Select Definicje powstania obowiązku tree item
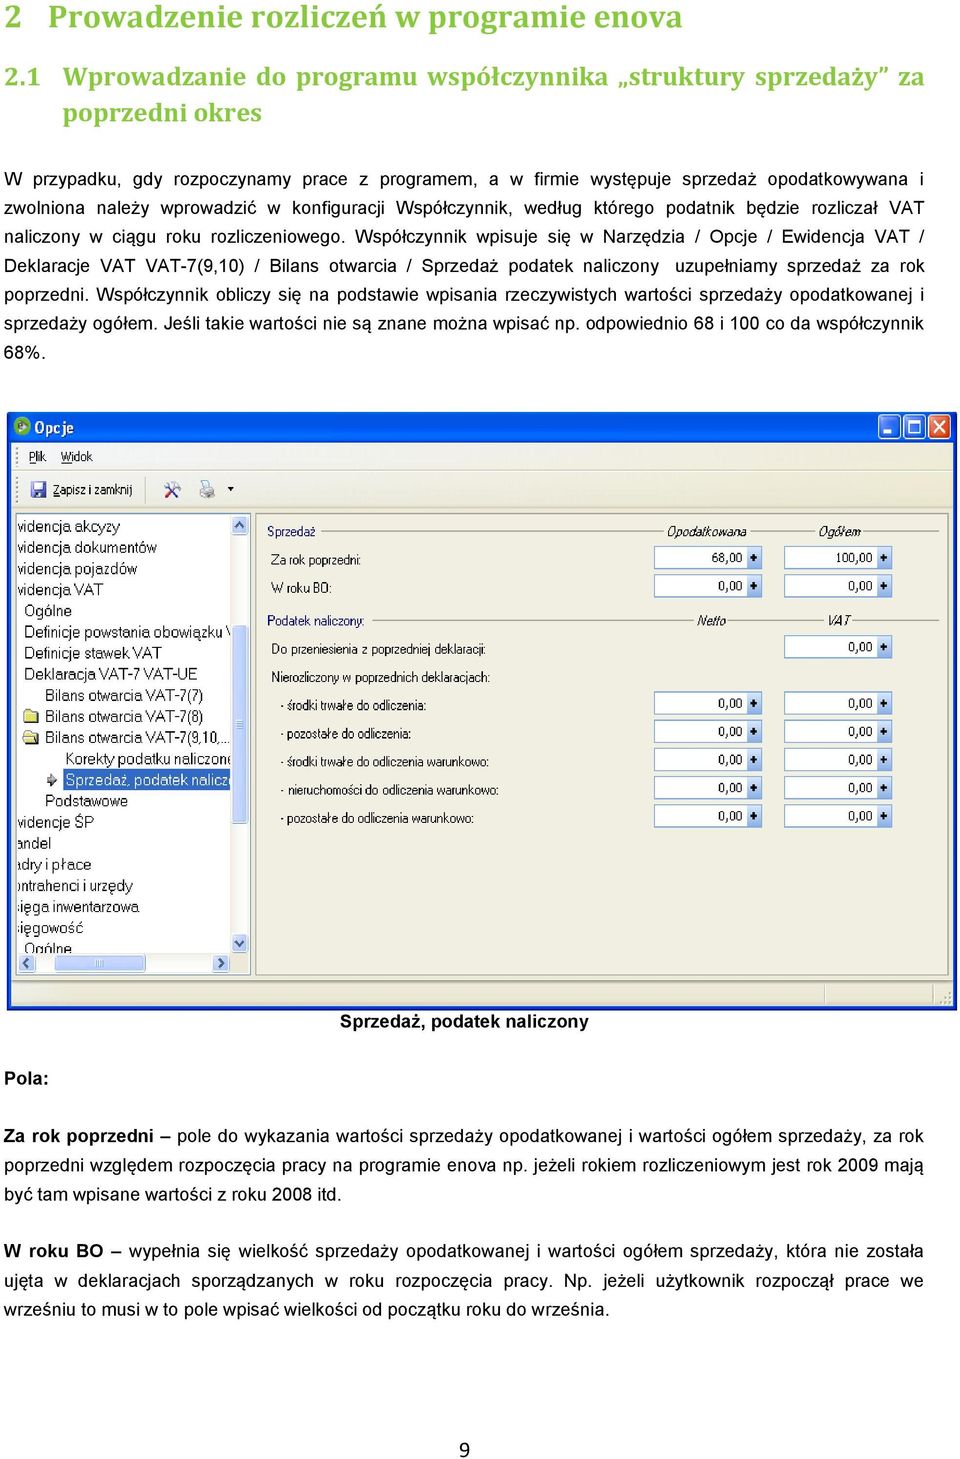 127,633
